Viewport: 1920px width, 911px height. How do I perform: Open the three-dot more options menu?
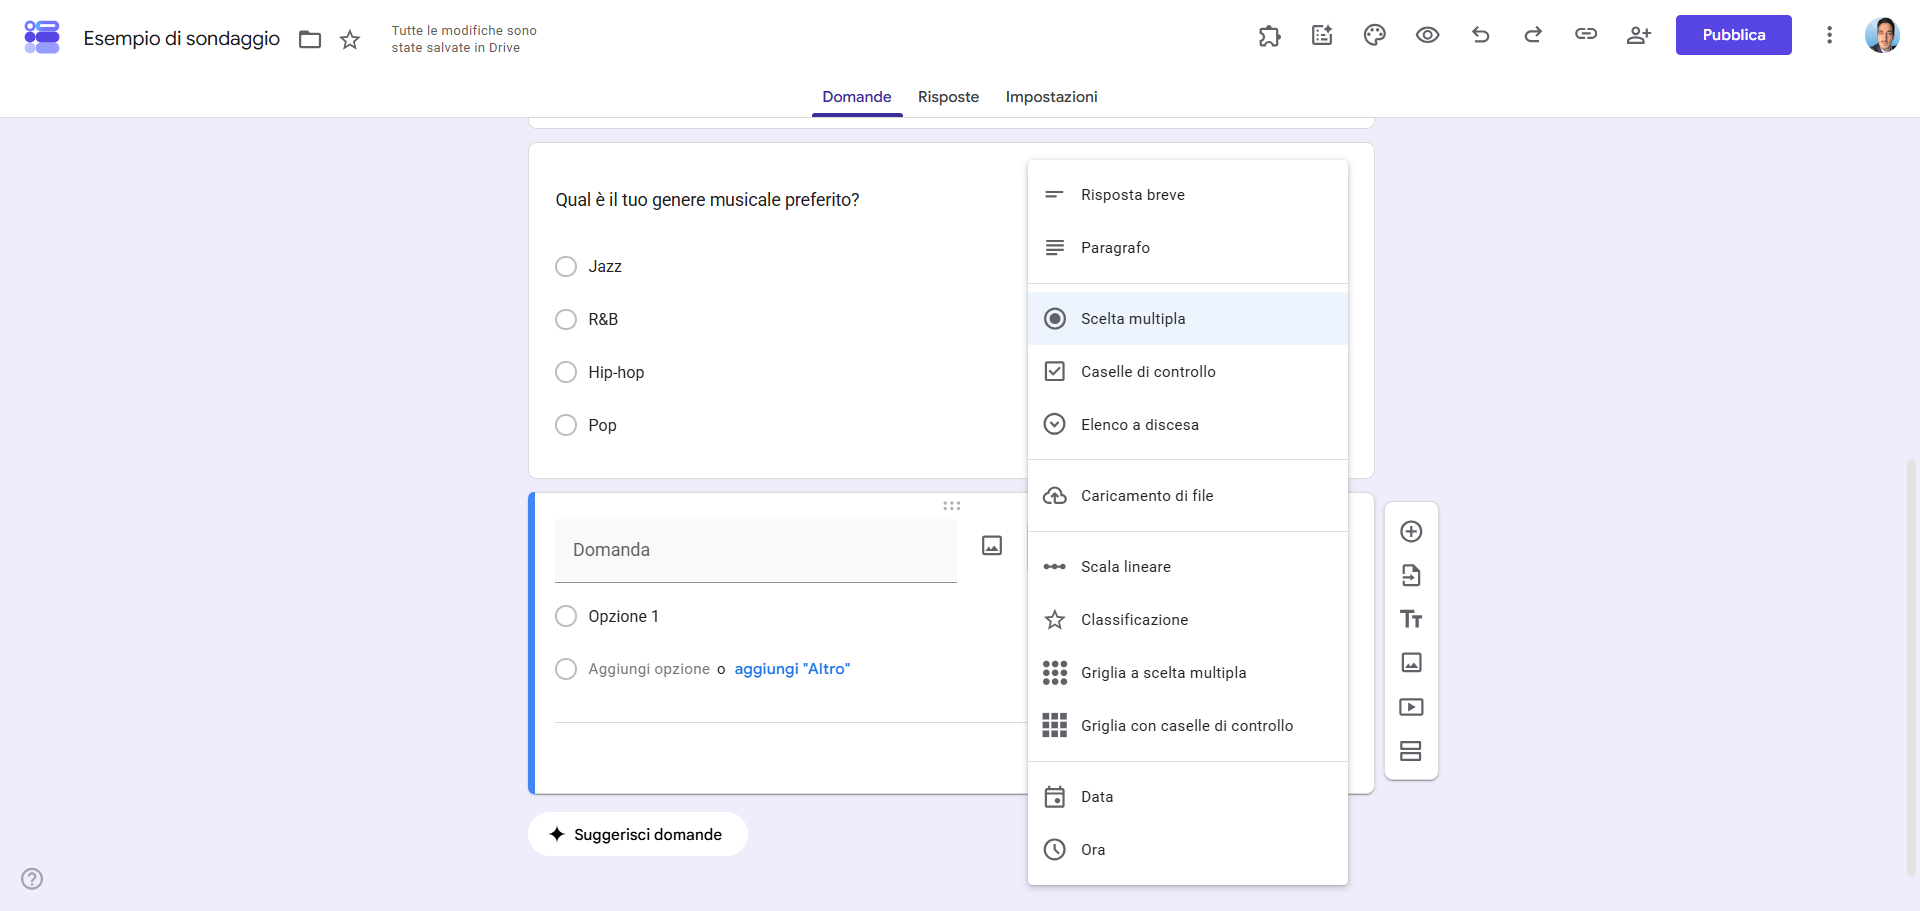(1829, 35)
